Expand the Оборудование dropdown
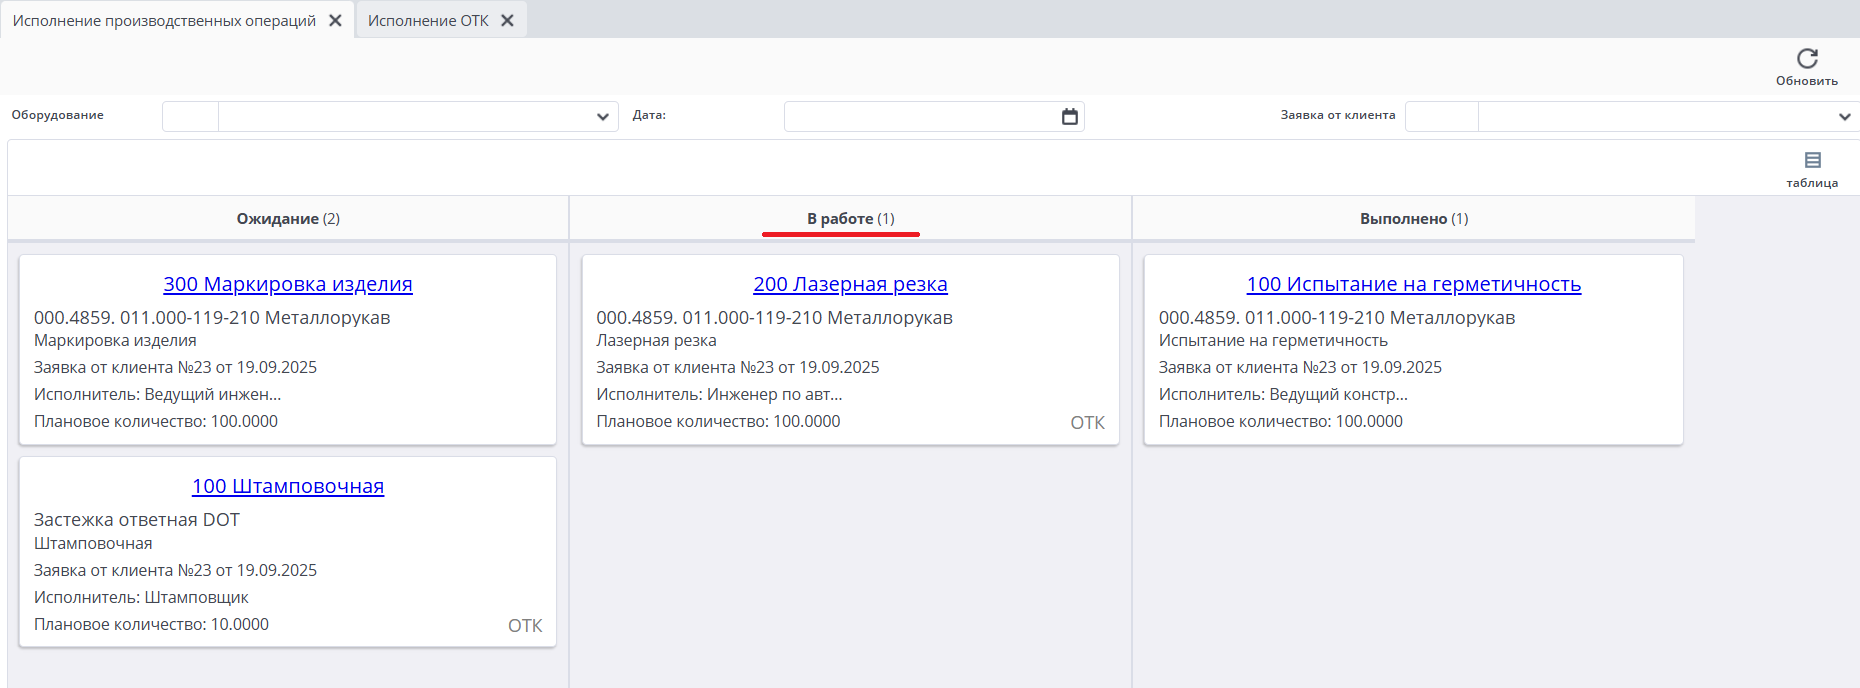The image size is (1860, 688). pos(602,117)
